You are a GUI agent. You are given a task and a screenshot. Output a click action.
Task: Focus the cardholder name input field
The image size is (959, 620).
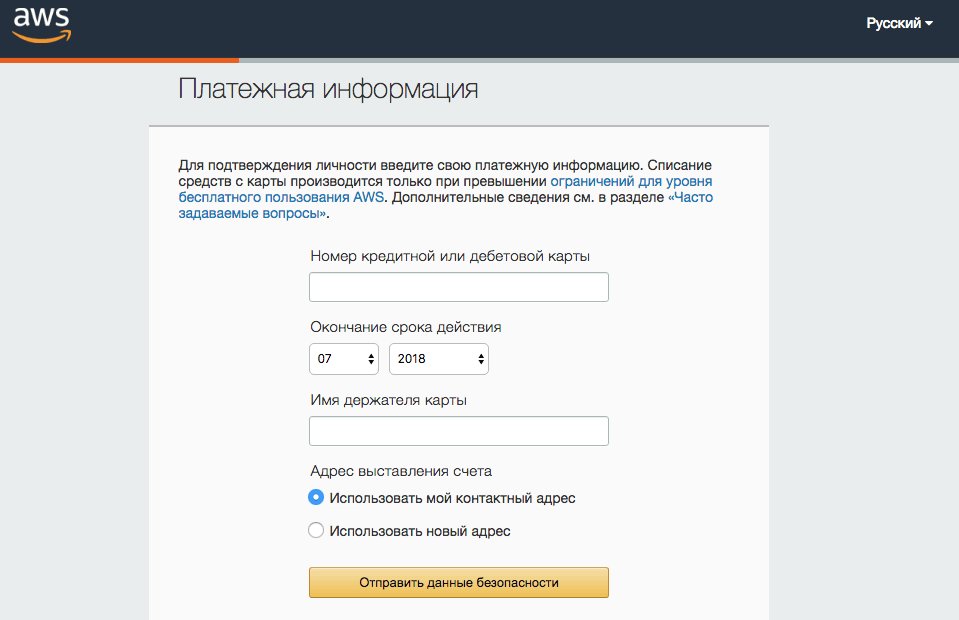[459, 431]
